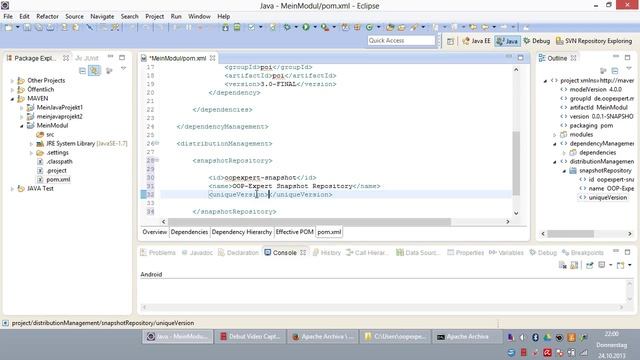Click the Save toolbar icon
The image size is (640, 360).
(x=27, y=27)
